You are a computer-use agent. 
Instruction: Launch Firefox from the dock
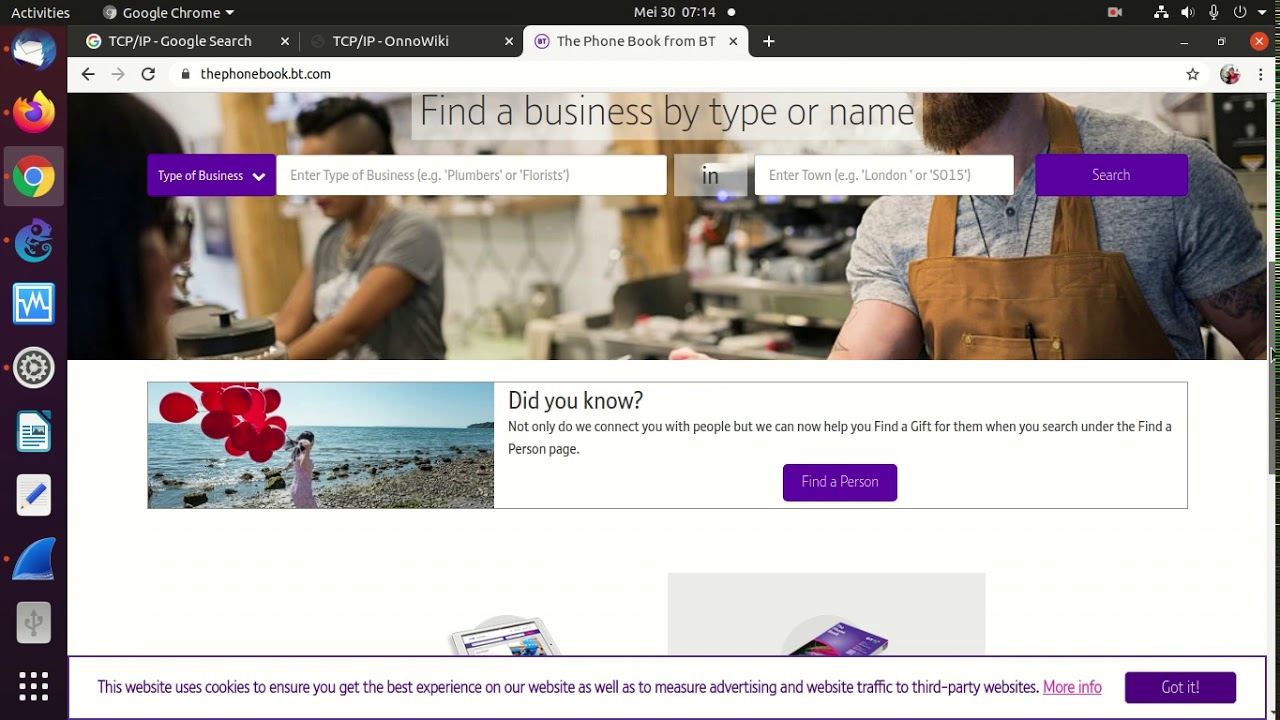click(x=33, y=112)
